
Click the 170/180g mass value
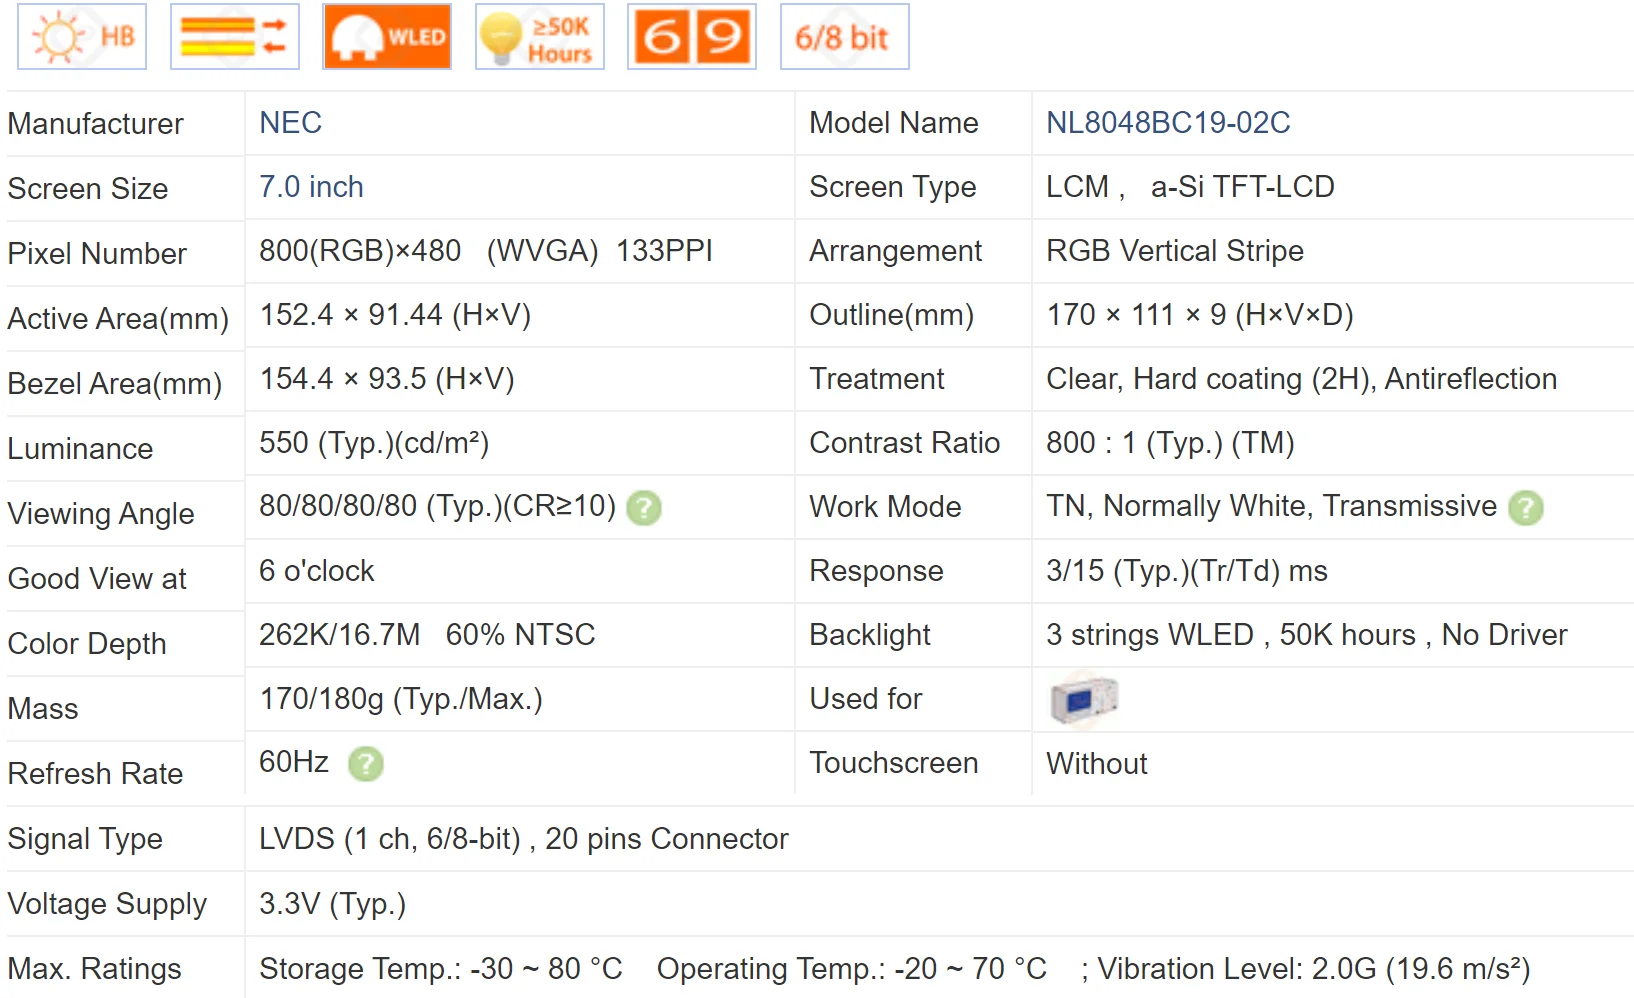click(x=401, y=699)
